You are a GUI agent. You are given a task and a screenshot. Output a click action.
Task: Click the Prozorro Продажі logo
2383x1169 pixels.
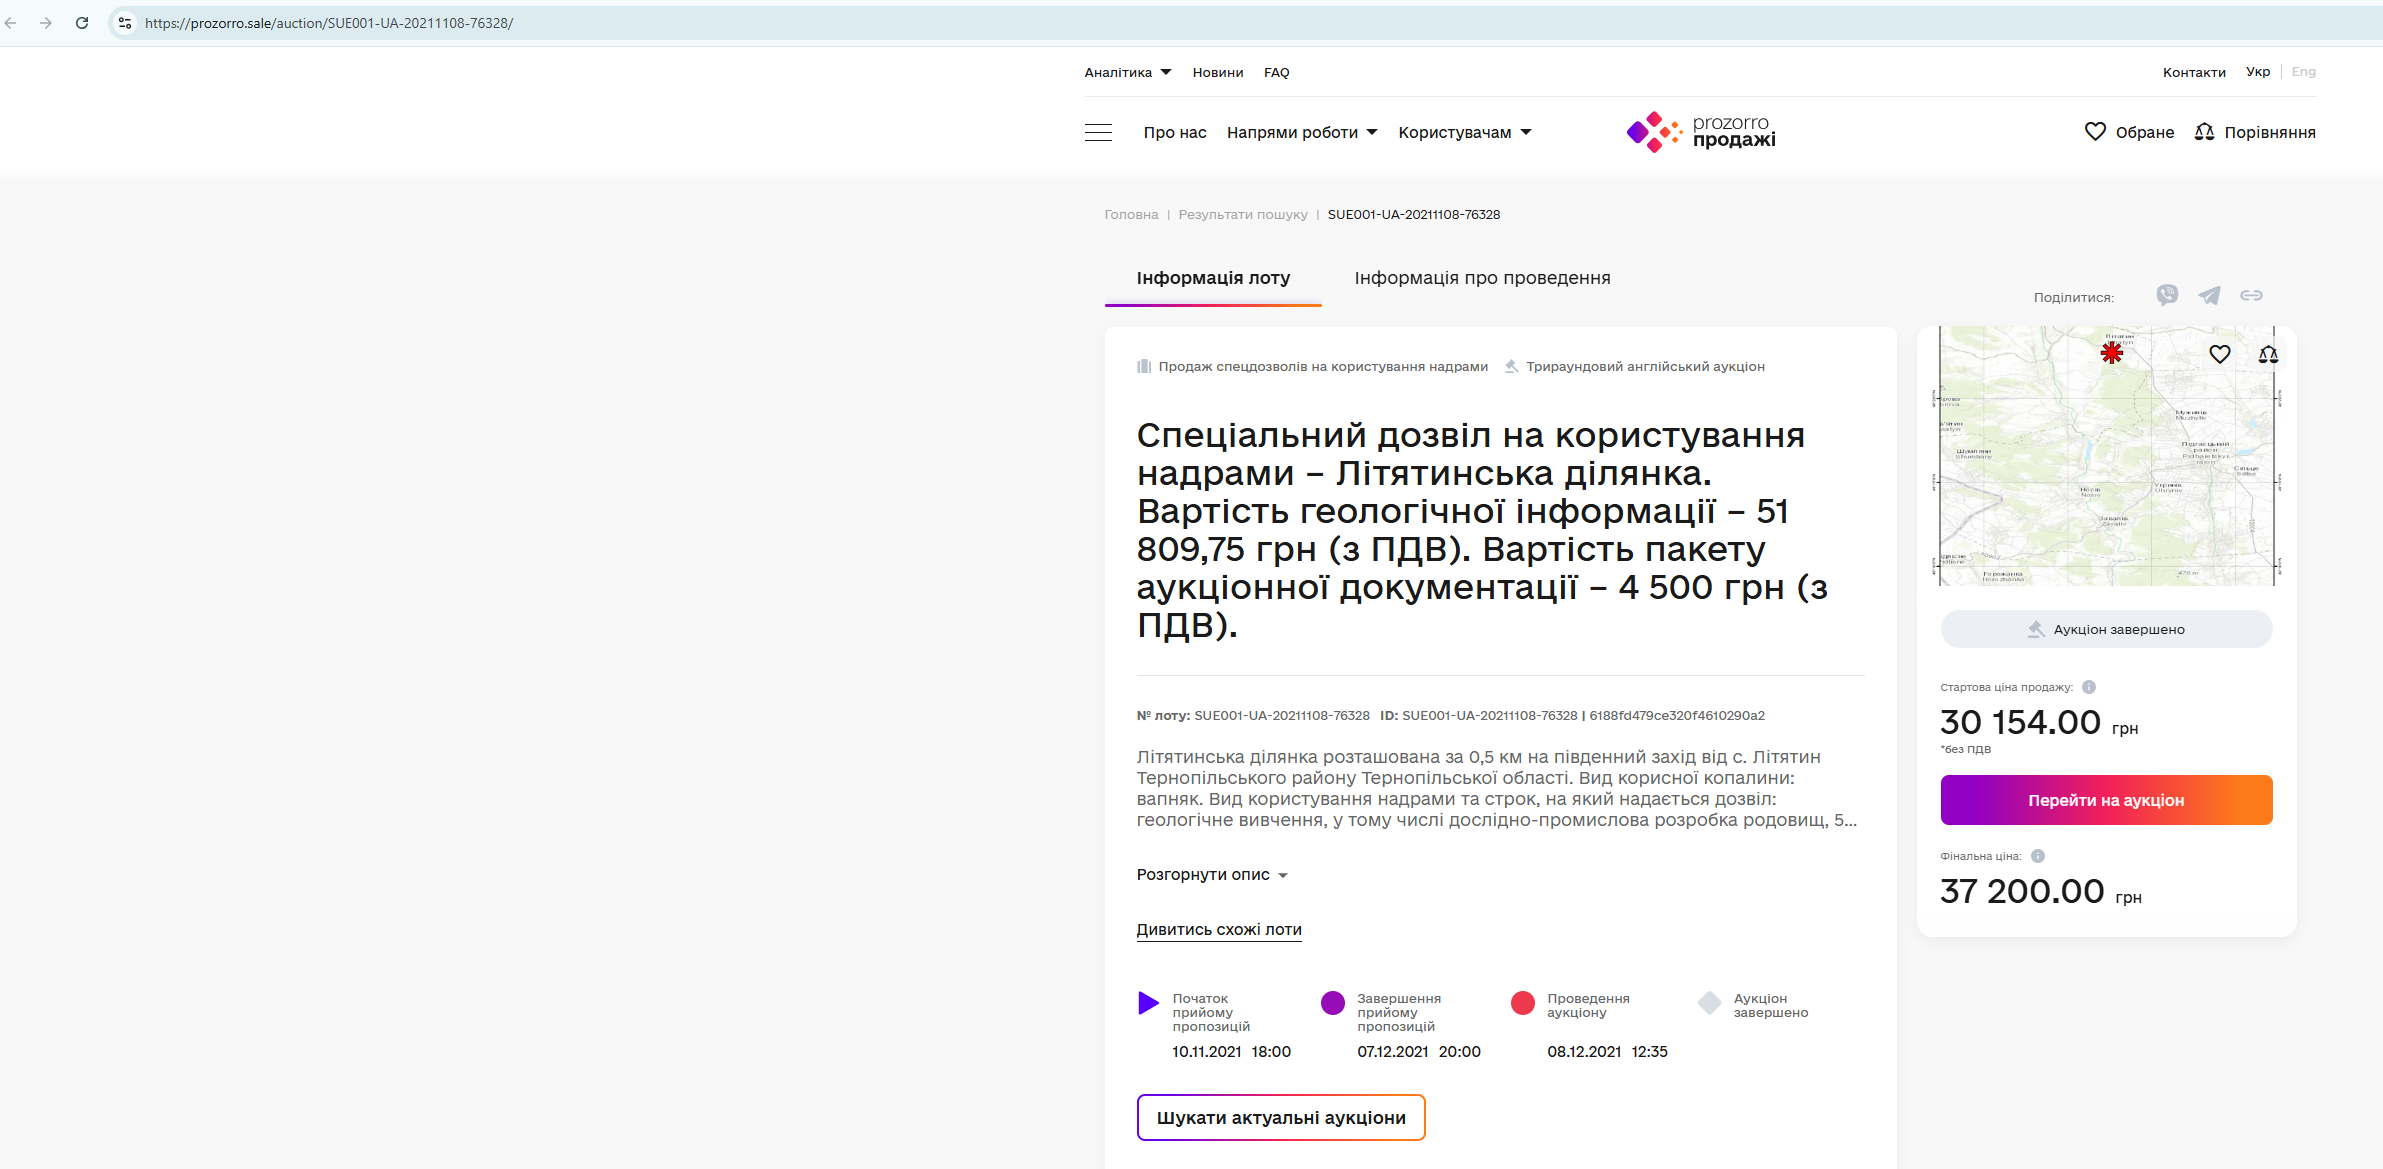(x=1701, y=132)
